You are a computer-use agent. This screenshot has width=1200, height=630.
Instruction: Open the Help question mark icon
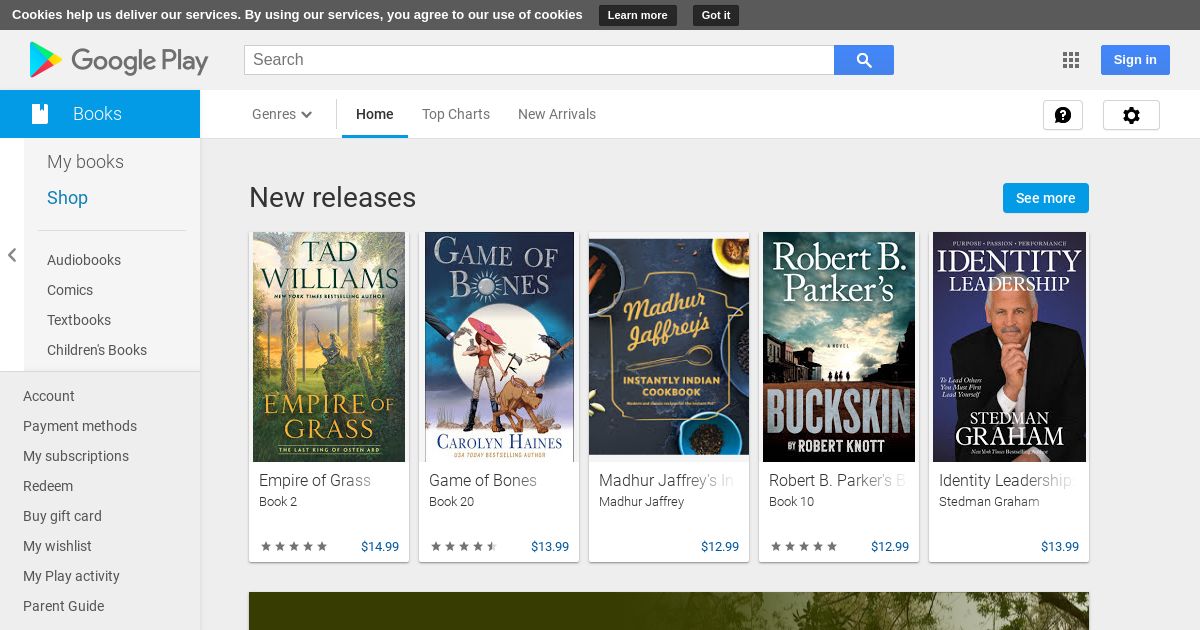tap(1063, 115)
